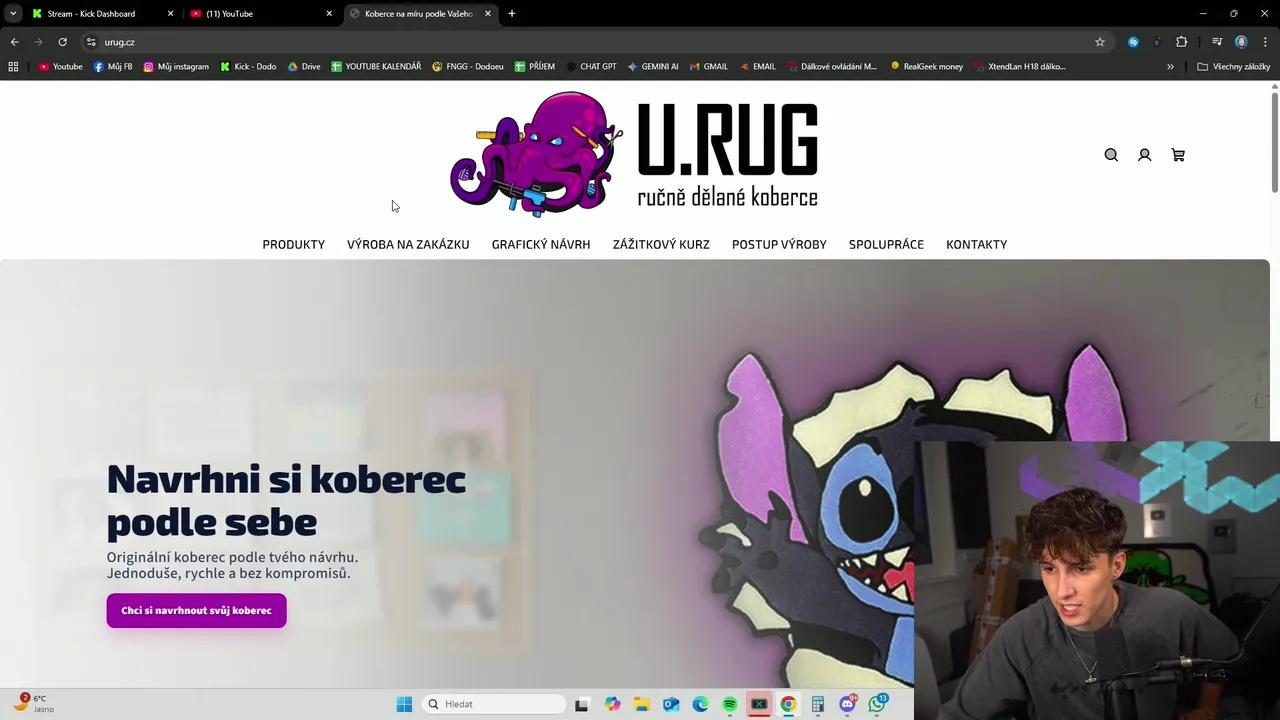Image resolution: width=1280 pixels, height=720 pixels.
Task: Open the POSTUP VÝROBY menu item
Action: (779, 244)
